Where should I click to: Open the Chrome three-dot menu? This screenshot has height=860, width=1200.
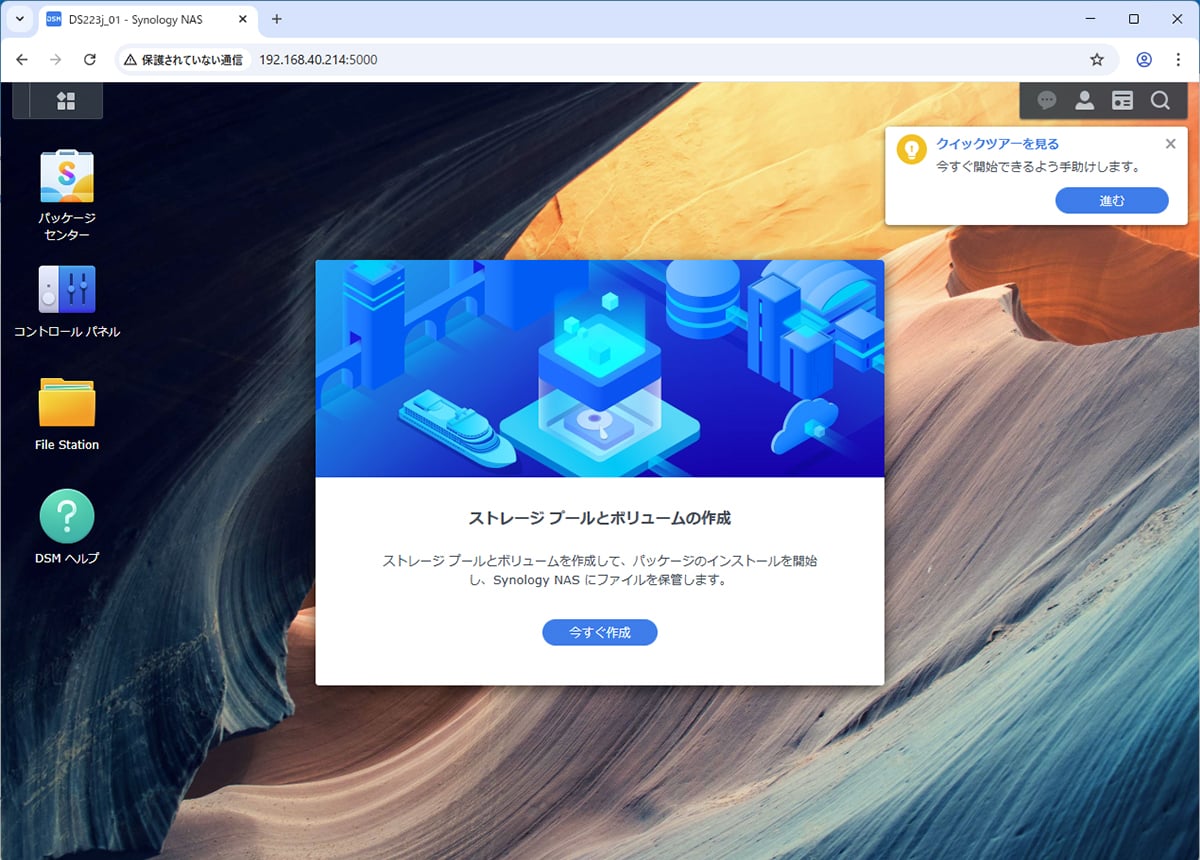click(x=1178, y=60)
